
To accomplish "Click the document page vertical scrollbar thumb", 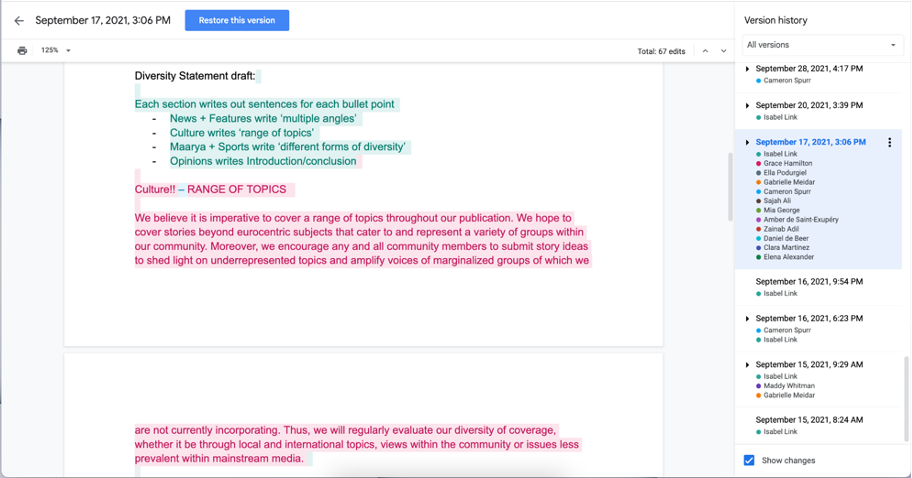I will 731,186.
